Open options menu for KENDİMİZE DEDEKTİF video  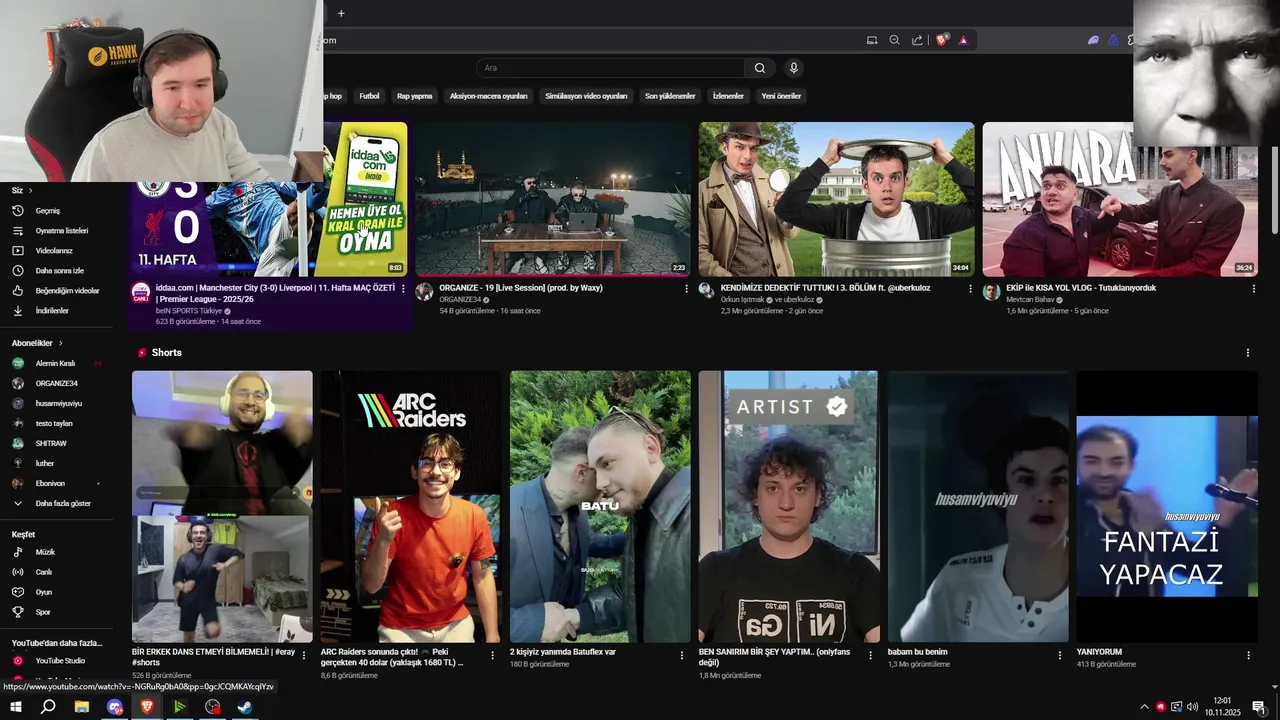(x=970, y=289)
